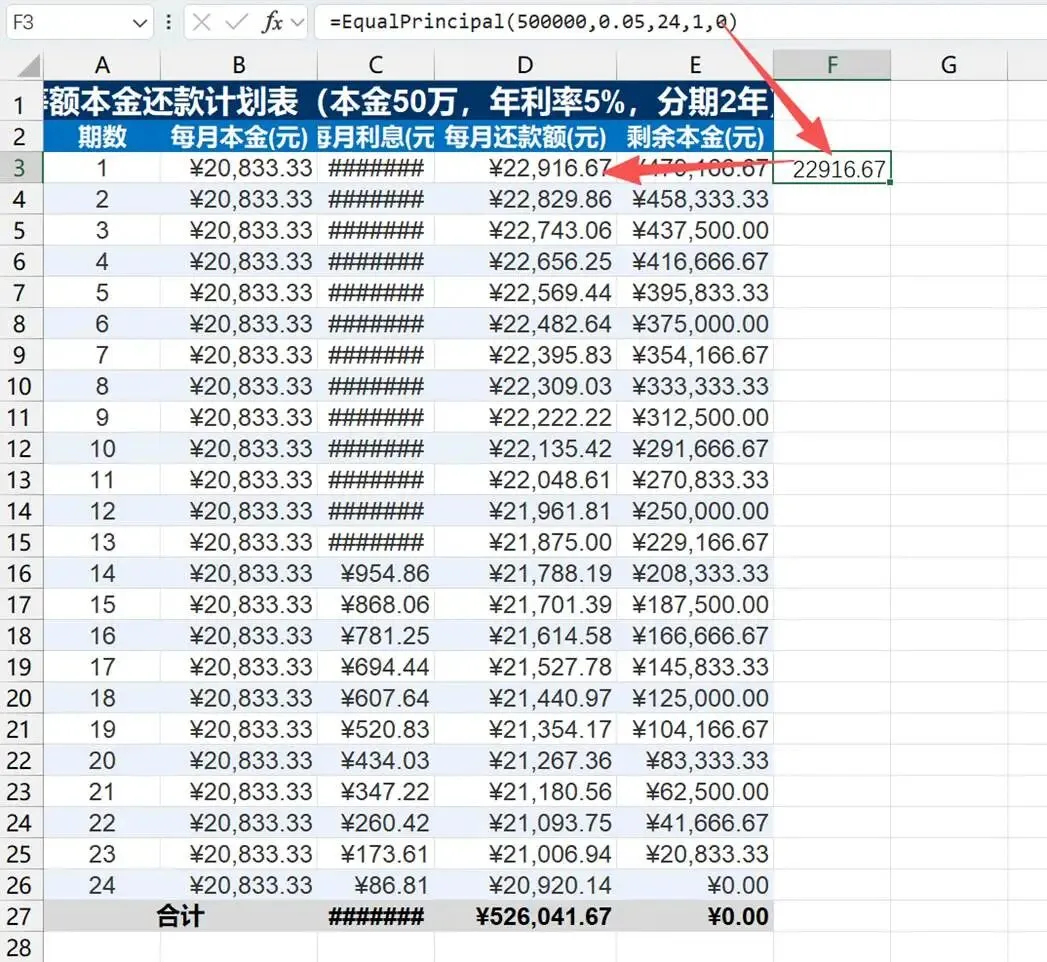
Task: Select column B header
Action: (x=238, y=65)
